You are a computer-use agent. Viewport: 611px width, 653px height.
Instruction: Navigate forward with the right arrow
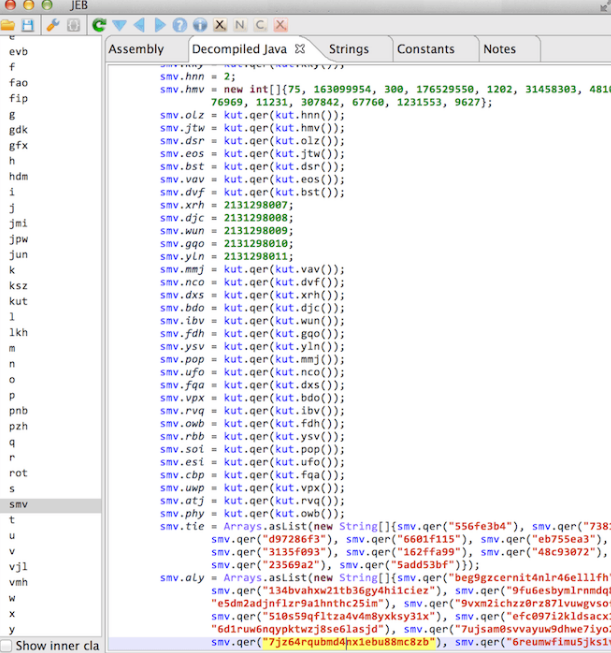160,25
